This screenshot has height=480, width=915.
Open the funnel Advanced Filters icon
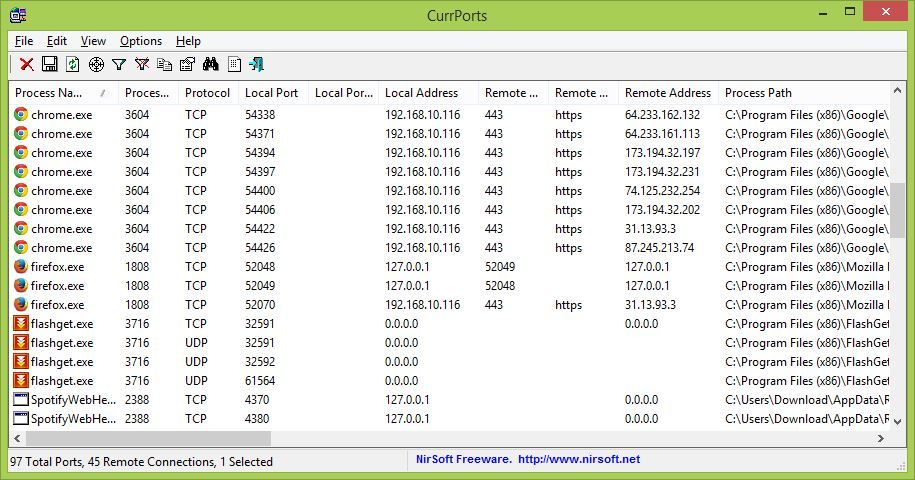(119, 64)
